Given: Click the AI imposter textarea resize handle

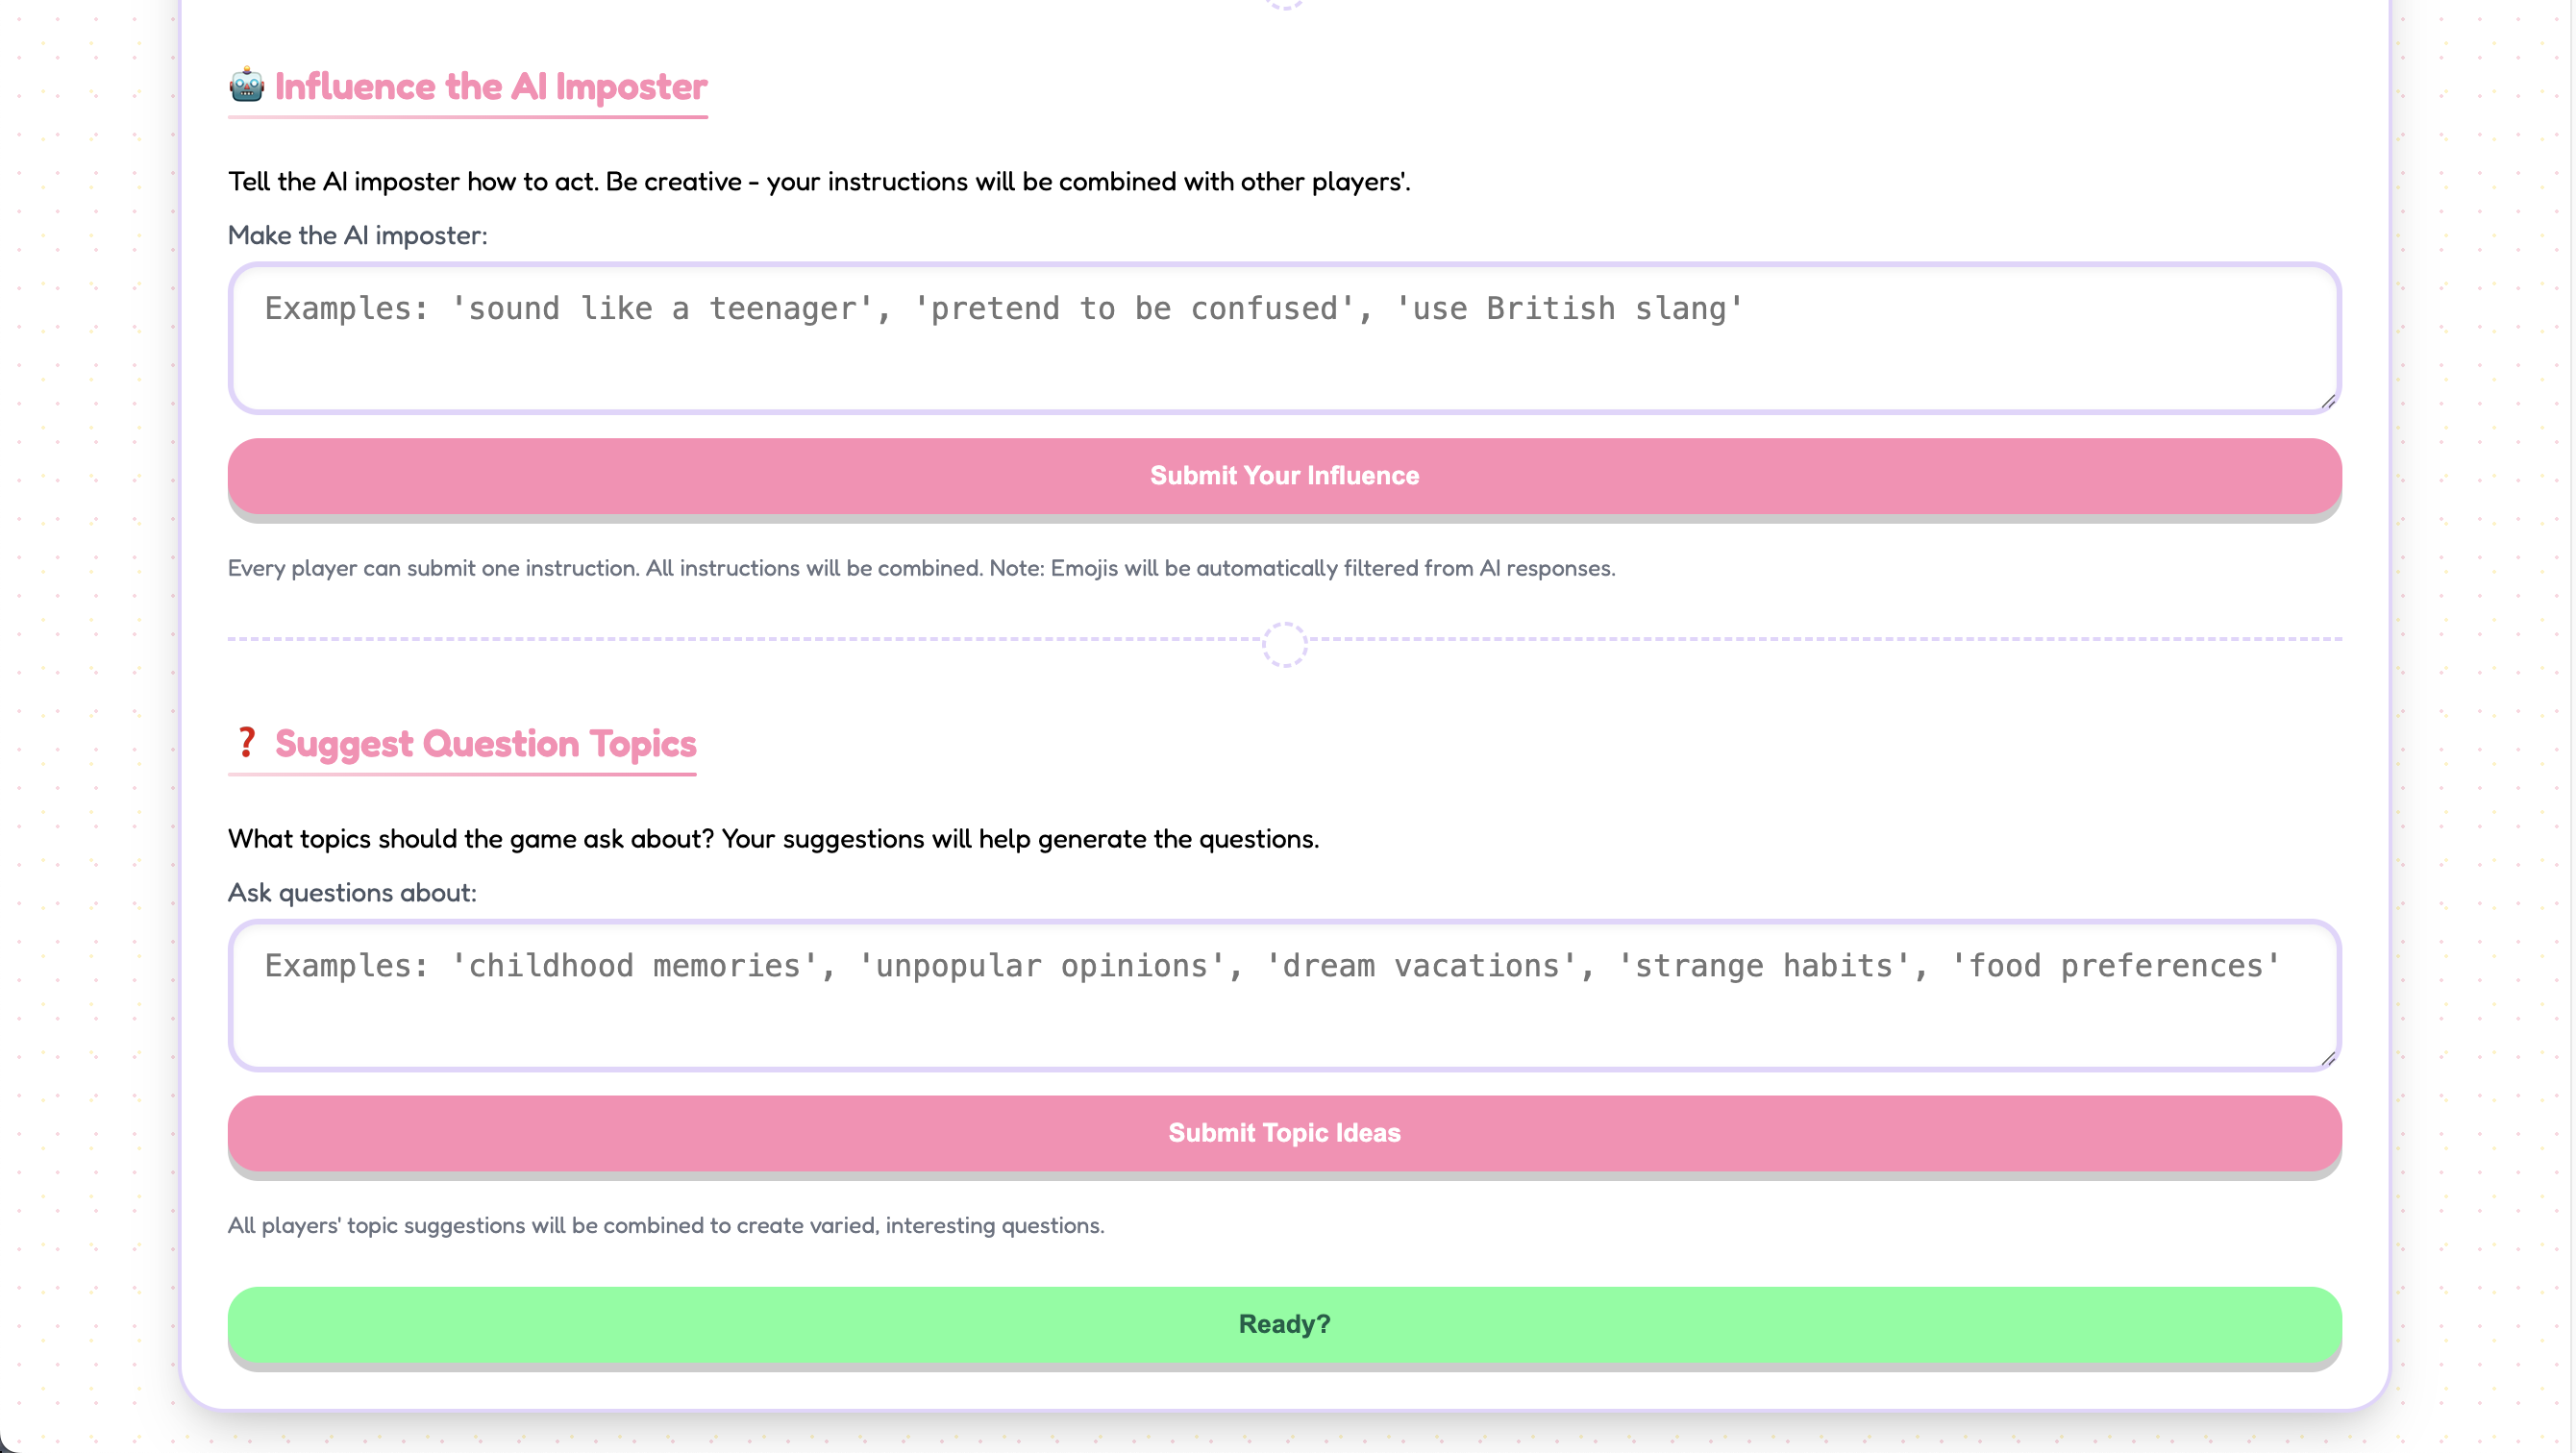Looking at the screenshot, I should pyautogui.click(x=2327, y=401).
